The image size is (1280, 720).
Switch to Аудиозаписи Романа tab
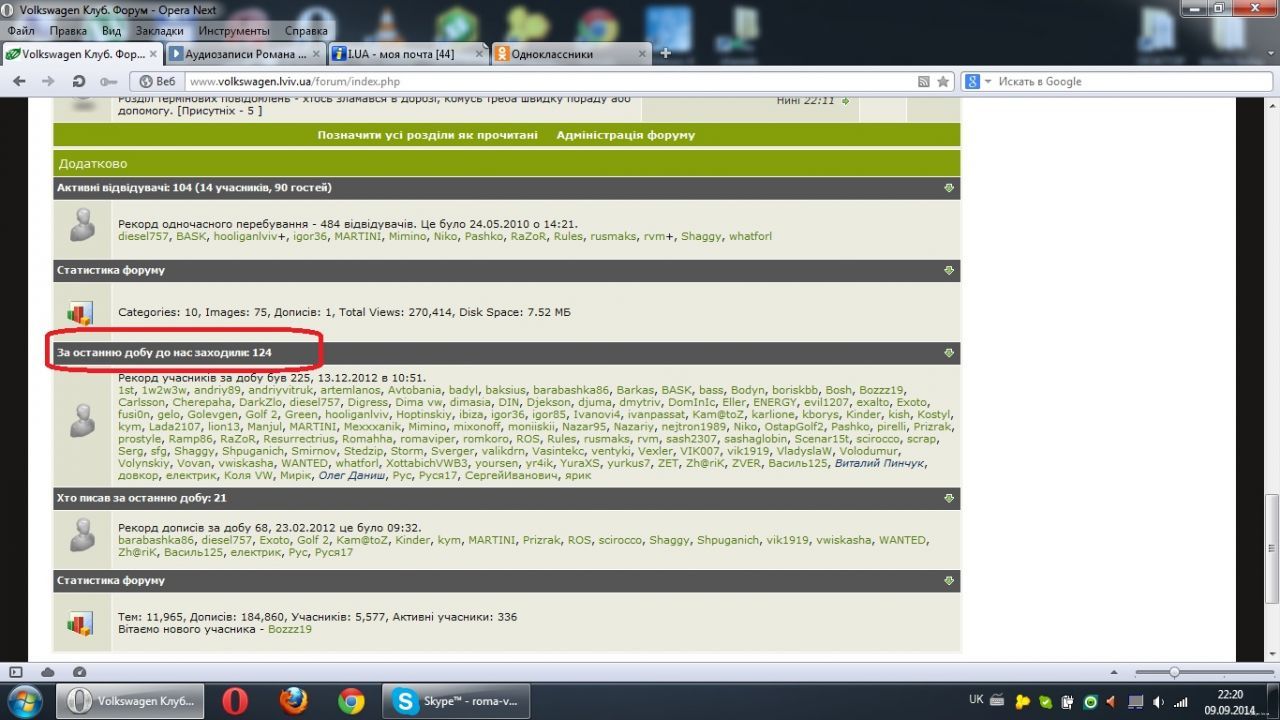click(x=244, y=54)
